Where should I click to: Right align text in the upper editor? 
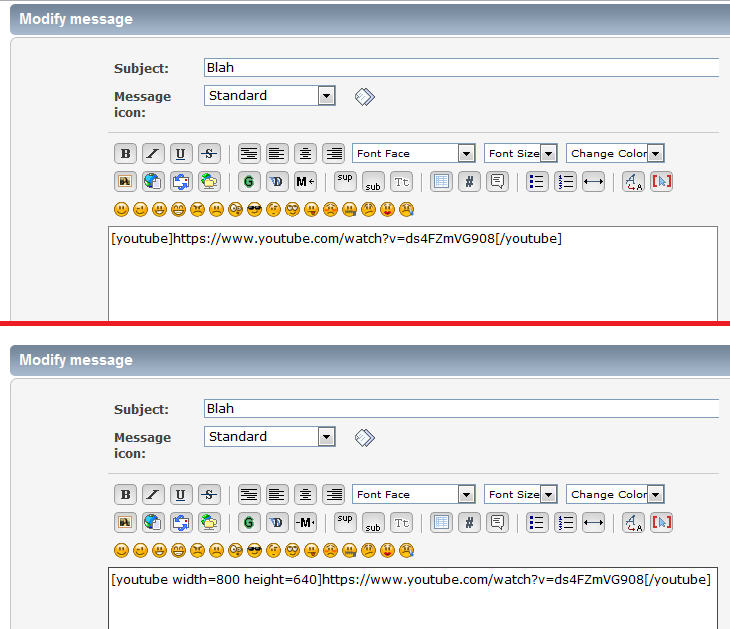tap(334, 154)
